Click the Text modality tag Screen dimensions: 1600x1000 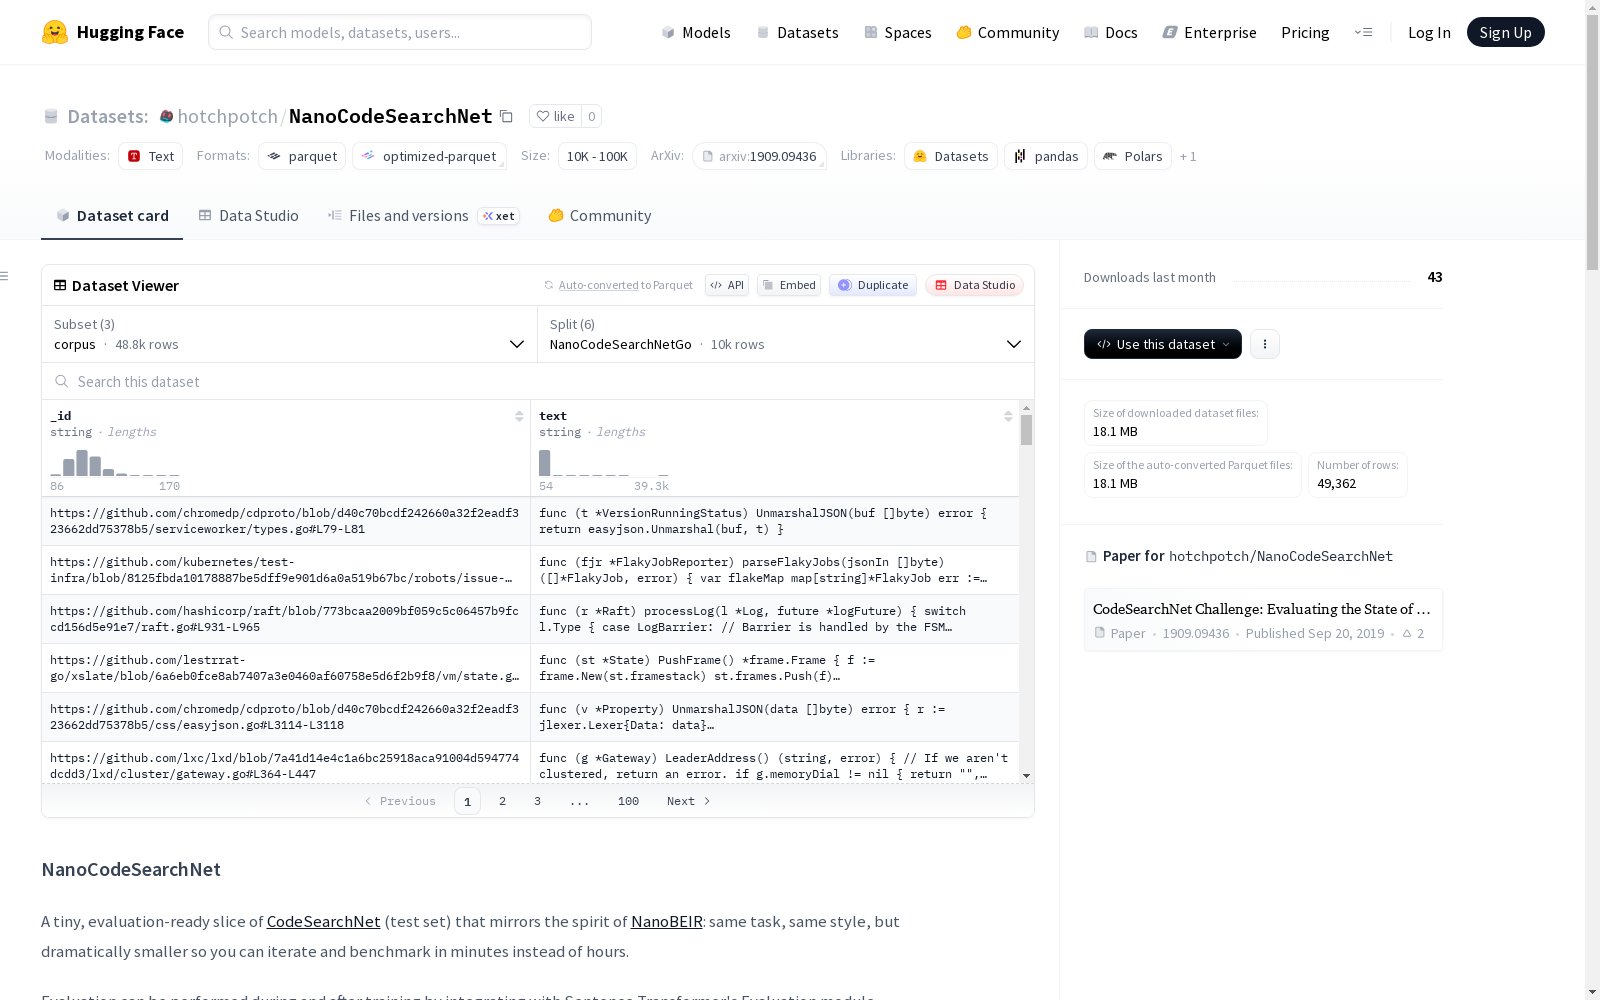[x=150, y=156]
